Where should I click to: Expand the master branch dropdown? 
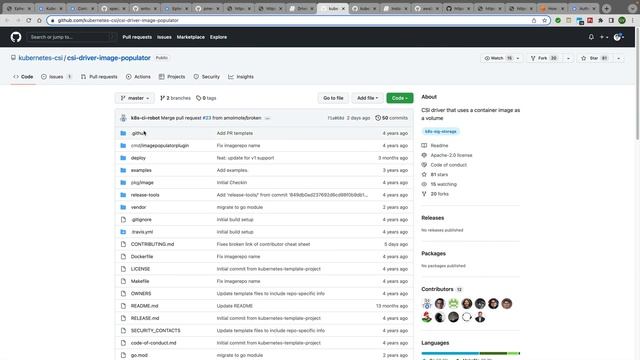(135, 98)
